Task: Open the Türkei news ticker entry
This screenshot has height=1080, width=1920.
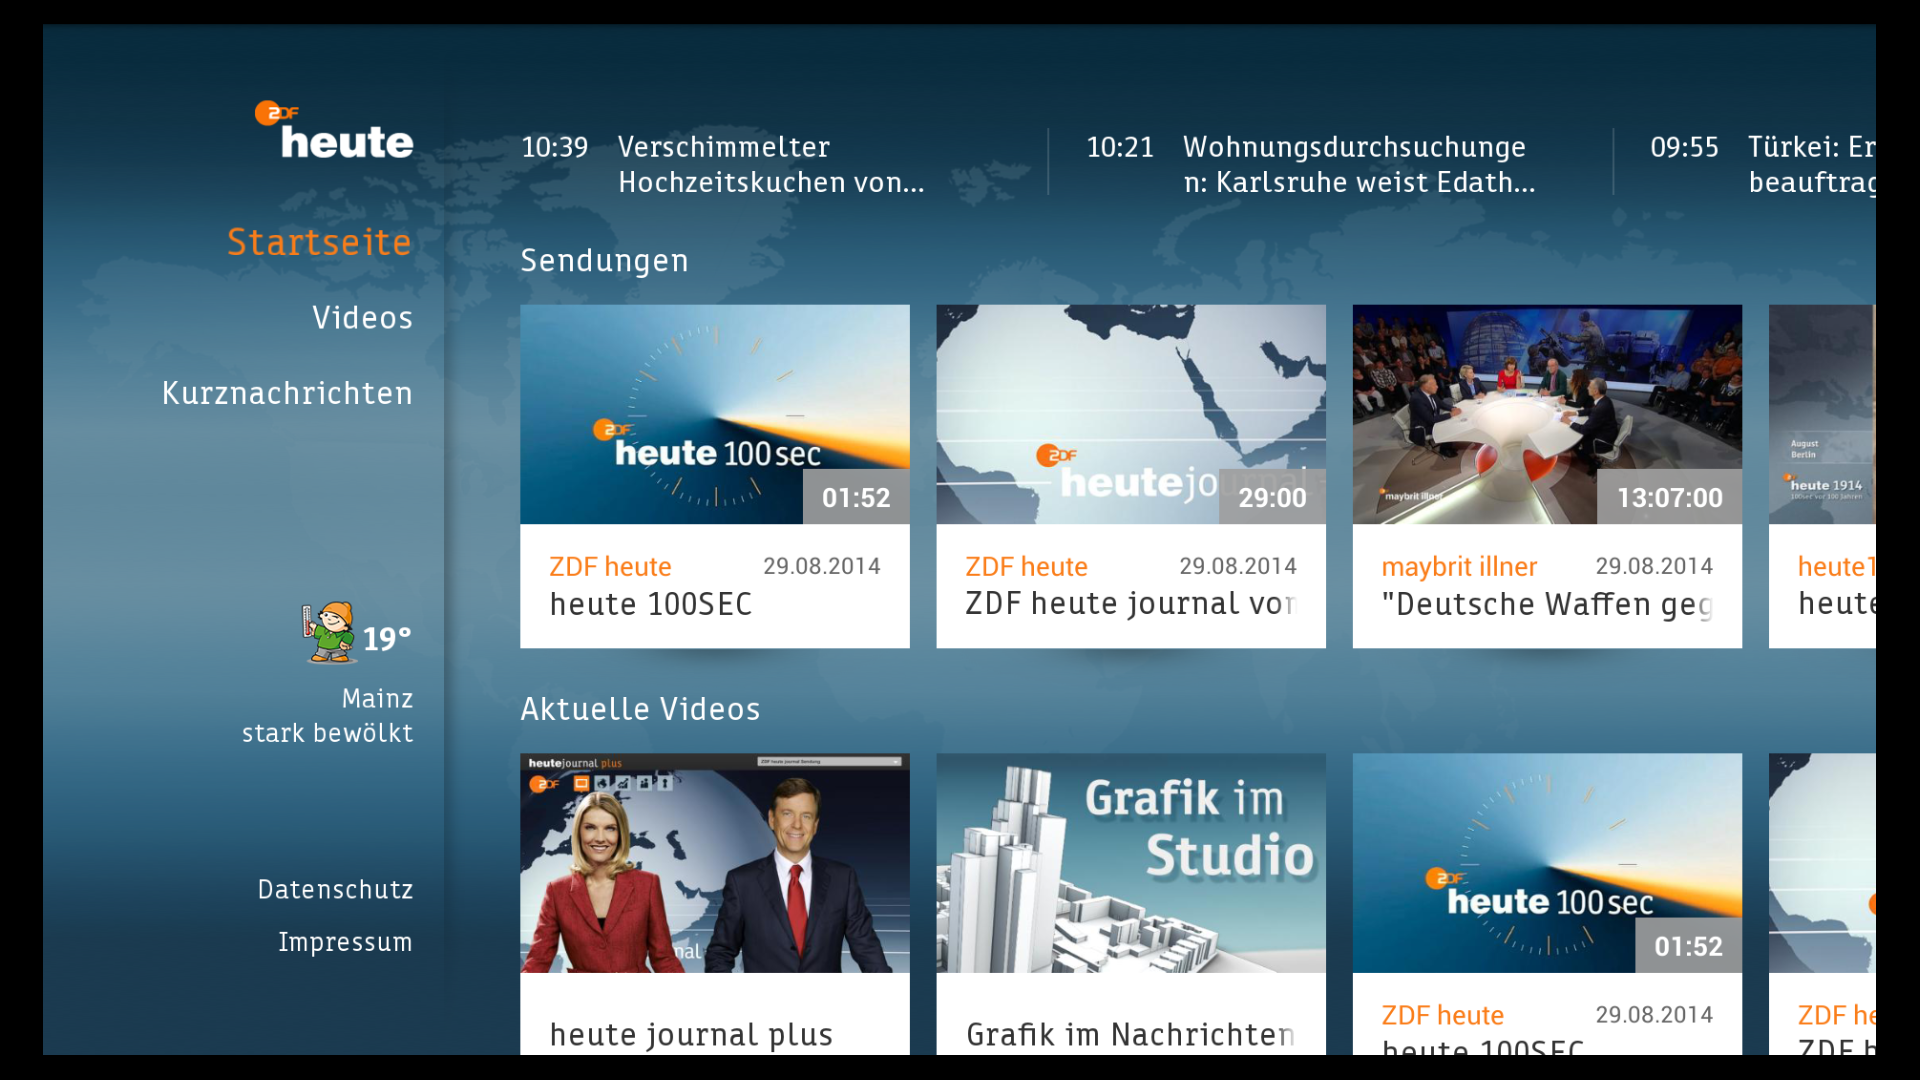Action: 1830,164
